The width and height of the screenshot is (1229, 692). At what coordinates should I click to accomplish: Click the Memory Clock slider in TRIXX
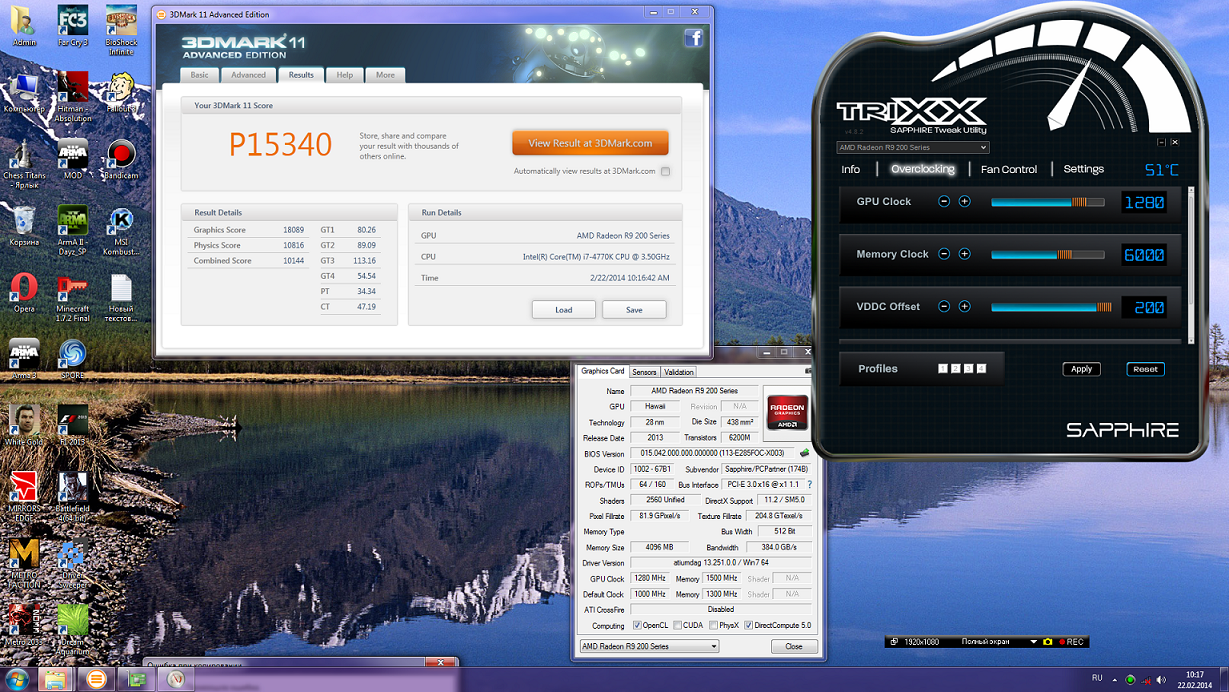coord(1048,254)
